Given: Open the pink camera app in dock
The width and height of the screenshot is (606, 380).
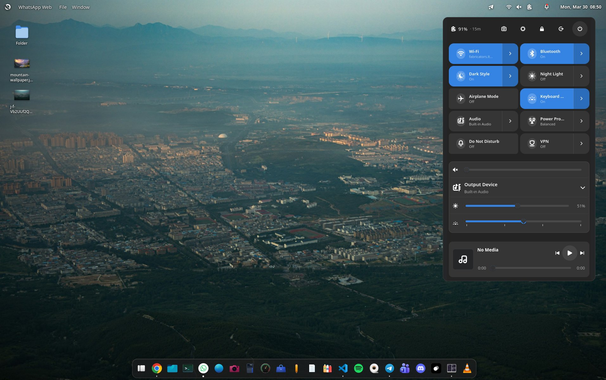Looking at the screenshot, I should pyautogui.click(x=234, y=368).
